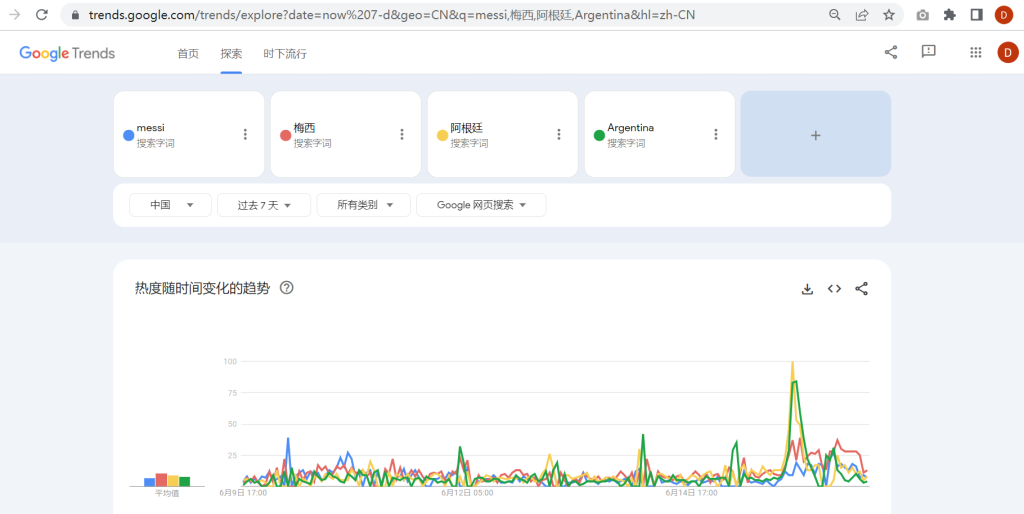Toggle the browser side panel icon
Screen dimensions: 1024x514
pos(977,15)
